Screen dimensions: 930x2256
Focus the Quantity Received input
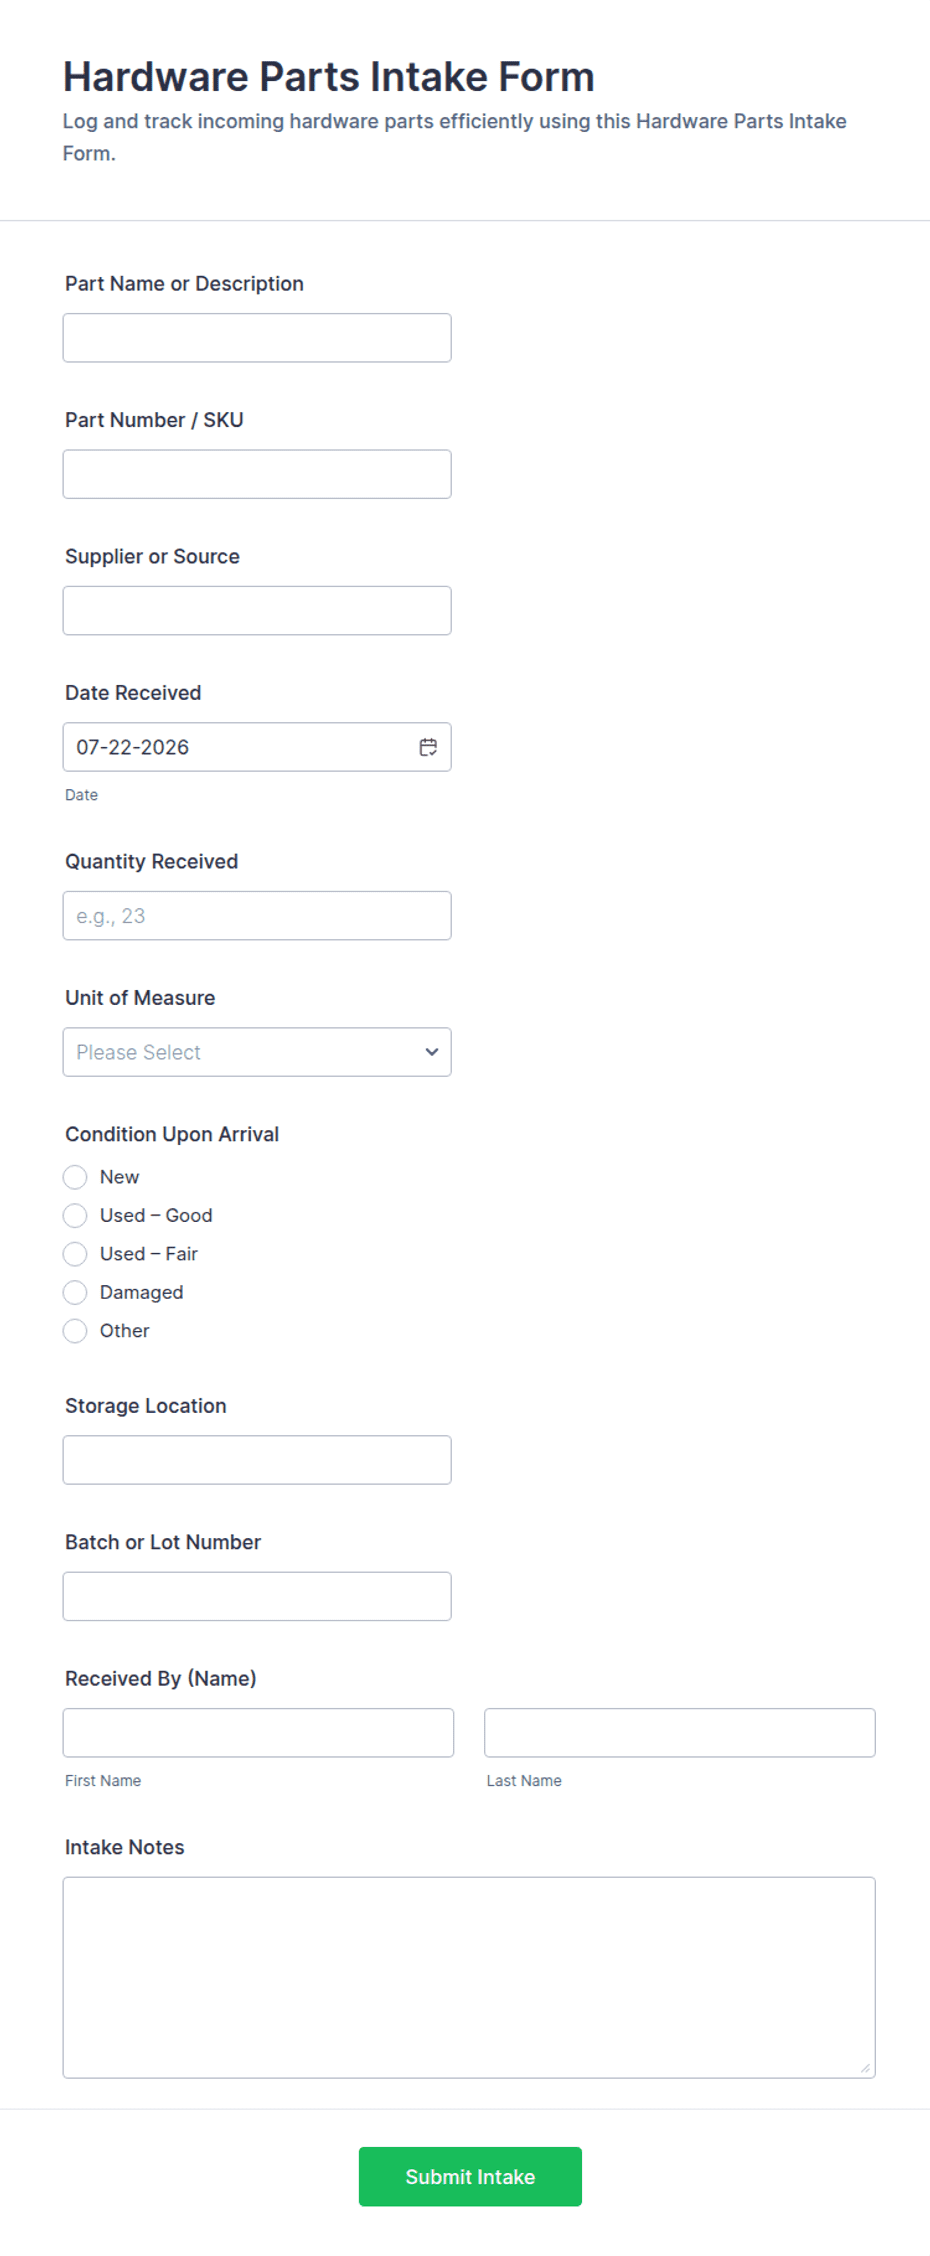click(x=257, y=915)
